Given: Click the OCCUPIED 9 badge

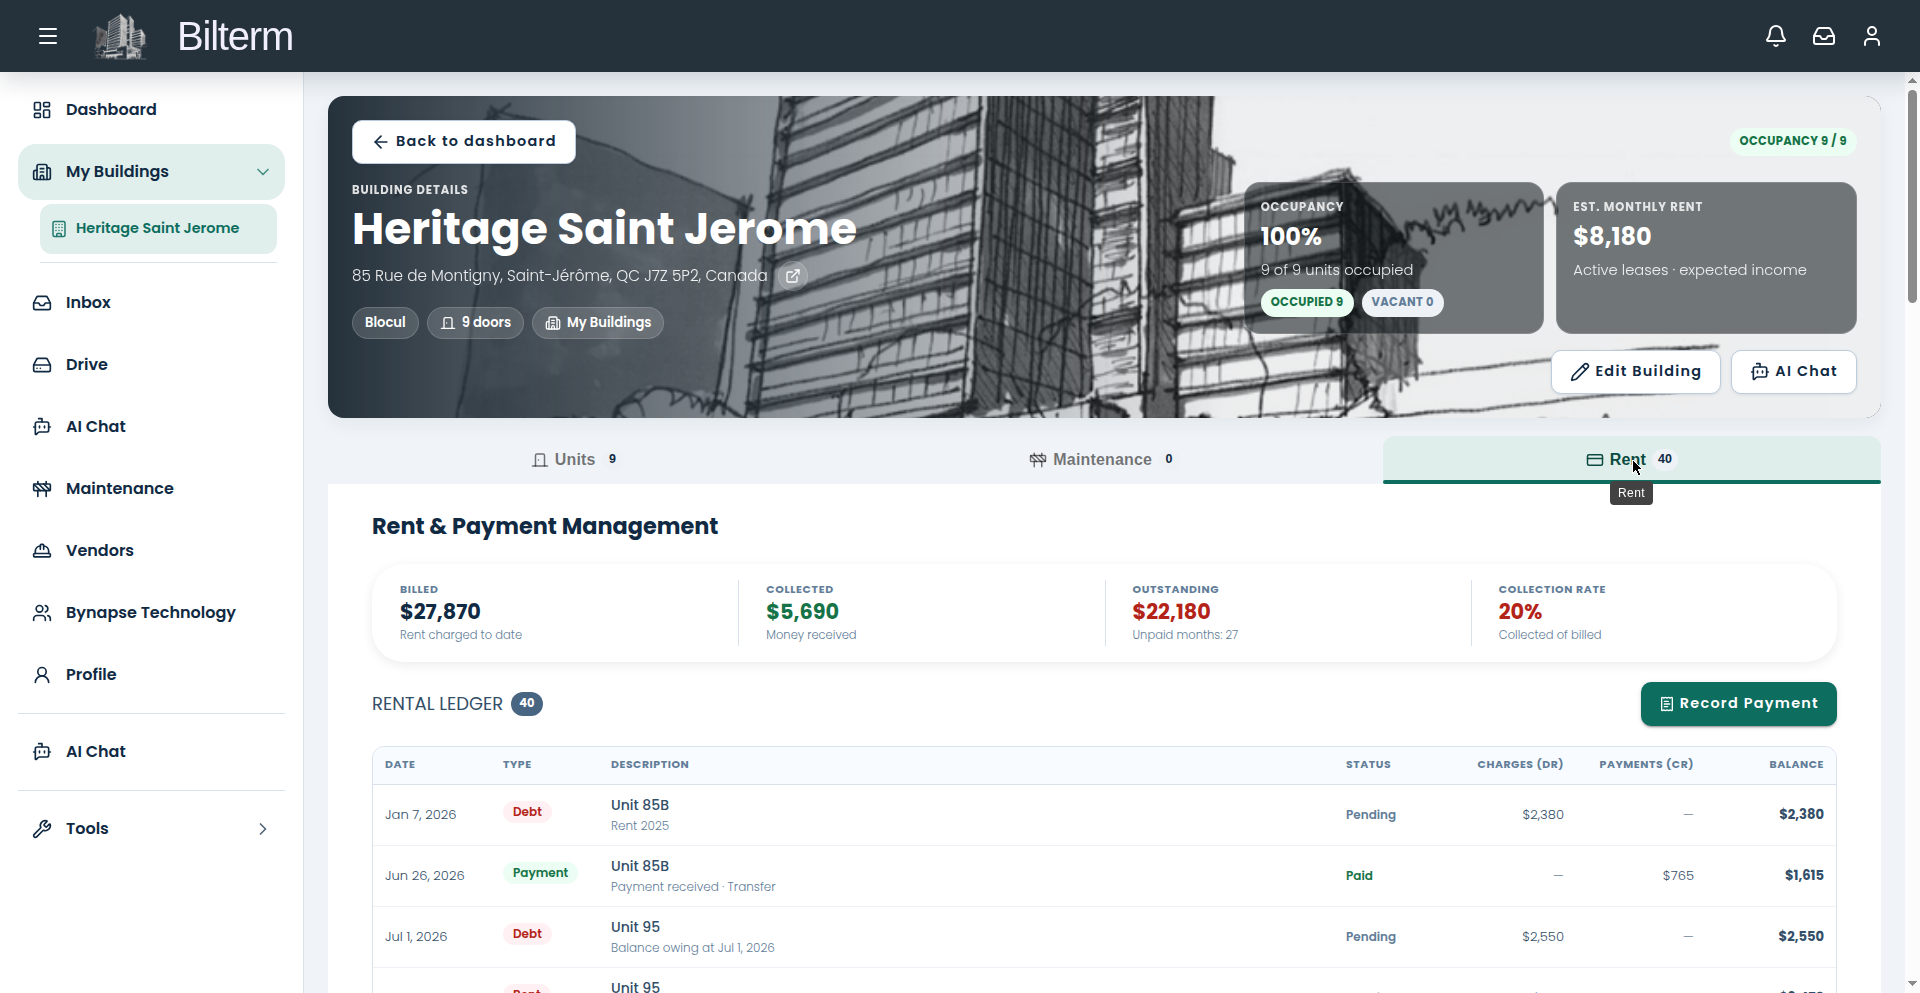Looking at the screenshot, I should pos(1307,302).
